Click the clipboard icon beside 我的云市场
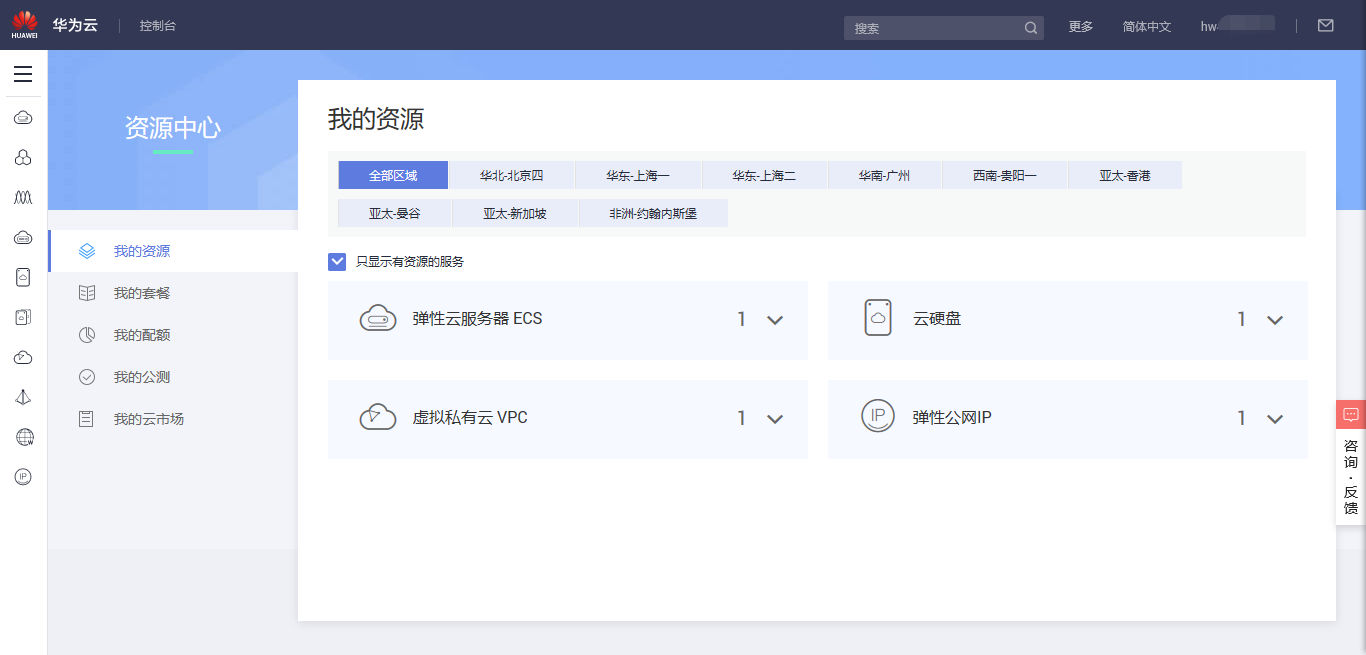The width and height of the screenshot is (1366, 655). 87,419
